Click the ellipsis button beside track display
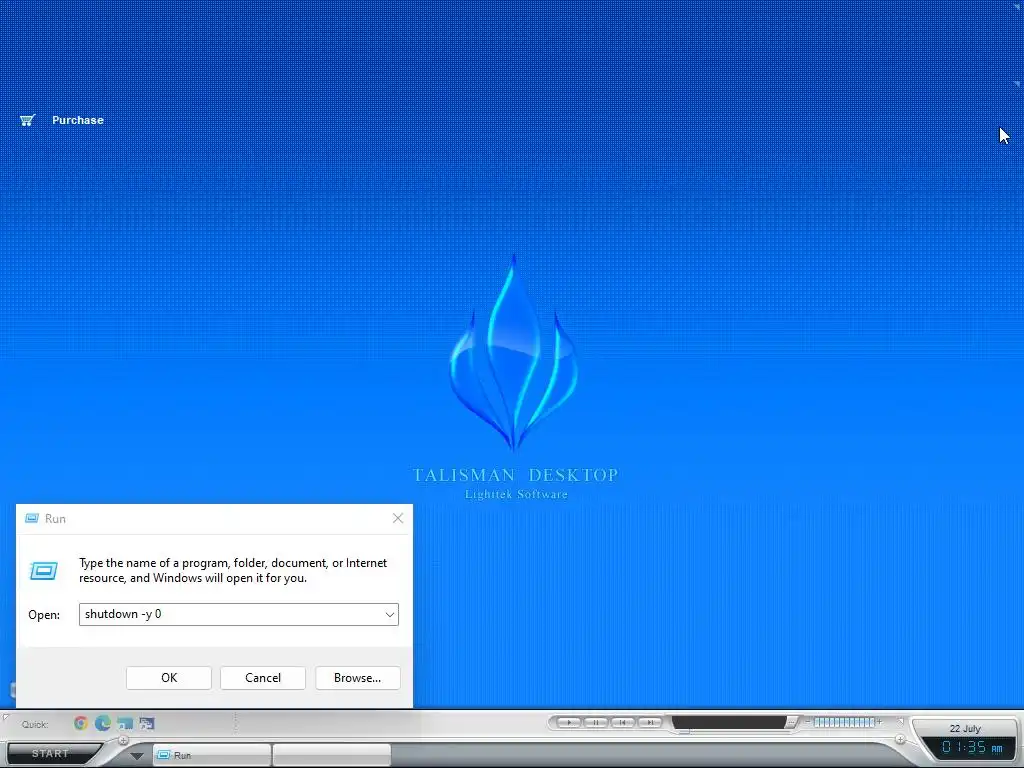Image resolution: width=1024 pixels, height=768 pixels. pos(791,722)
